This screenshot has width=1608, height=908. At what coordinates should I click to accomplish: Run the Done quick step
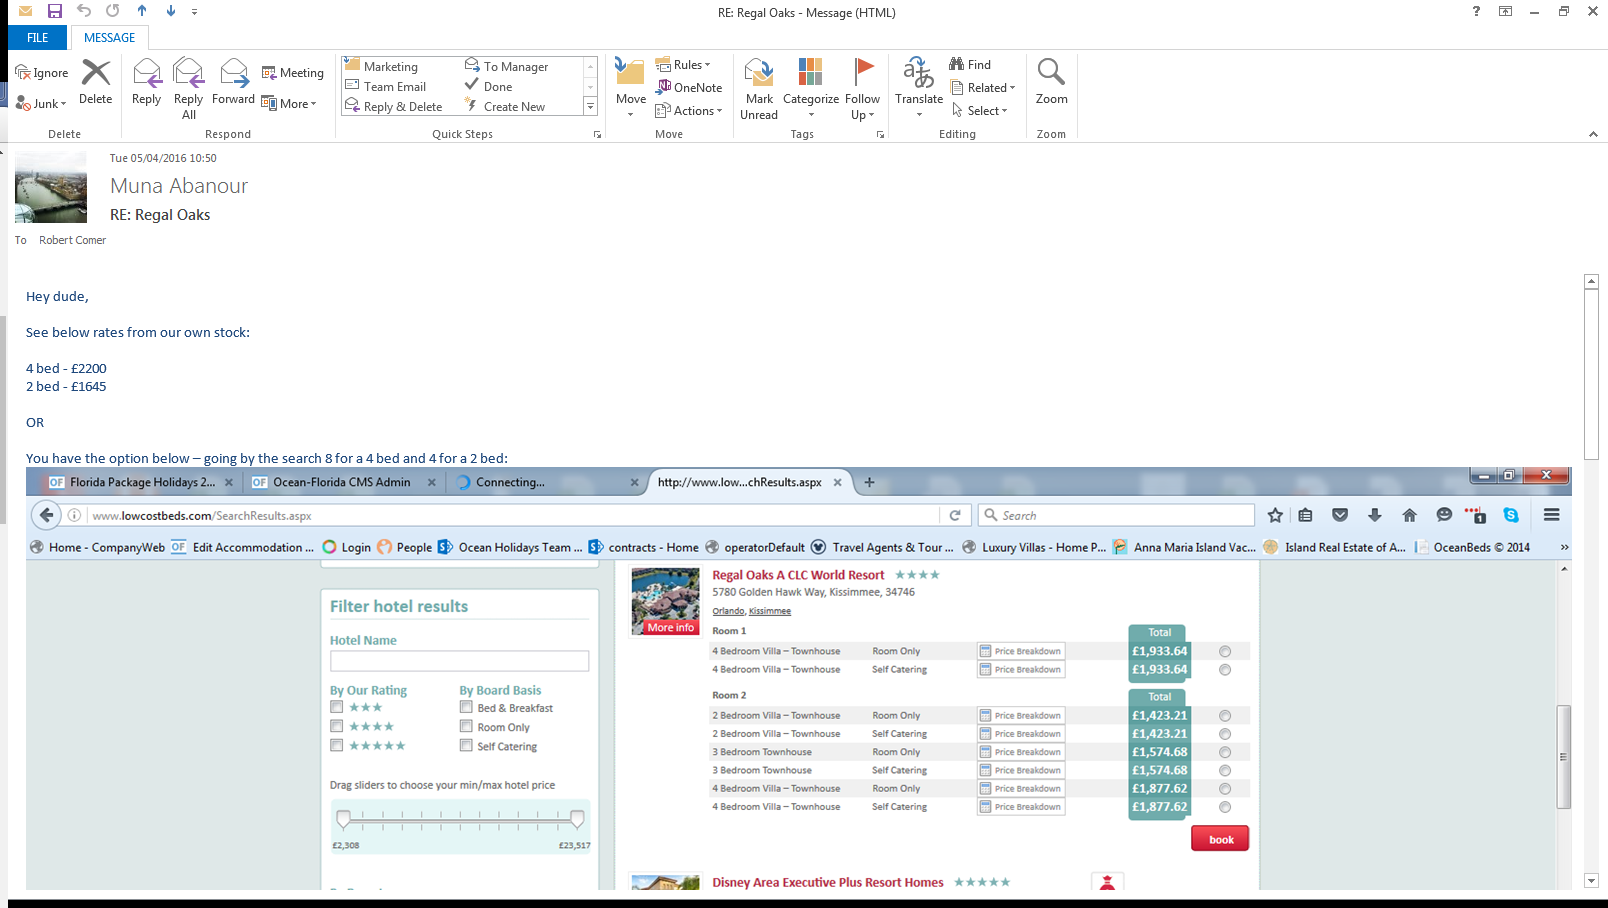pyautogui.click(x=488, y=87)
